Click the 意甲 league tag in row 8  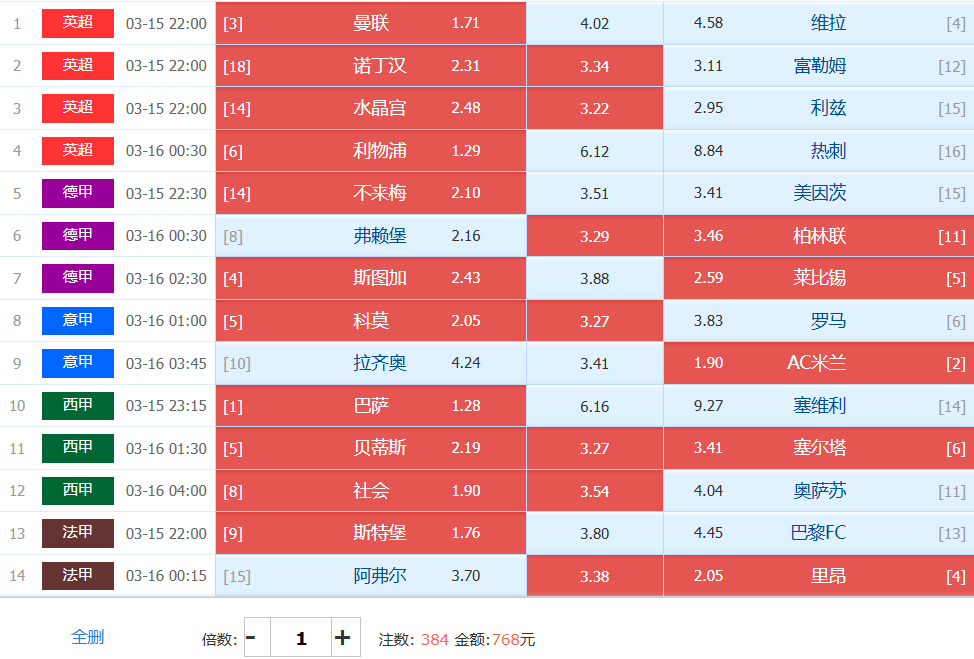point(78,321)
